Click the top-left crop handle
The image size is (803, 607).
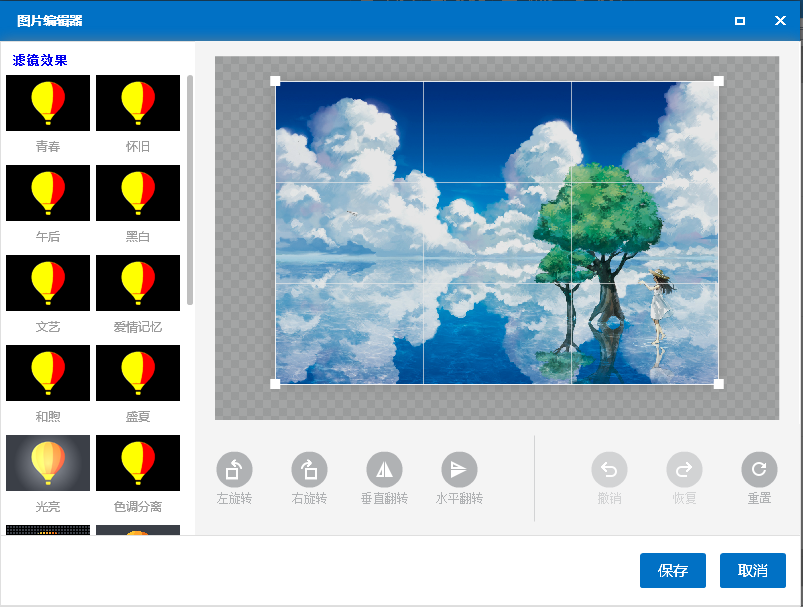point(275,81)
